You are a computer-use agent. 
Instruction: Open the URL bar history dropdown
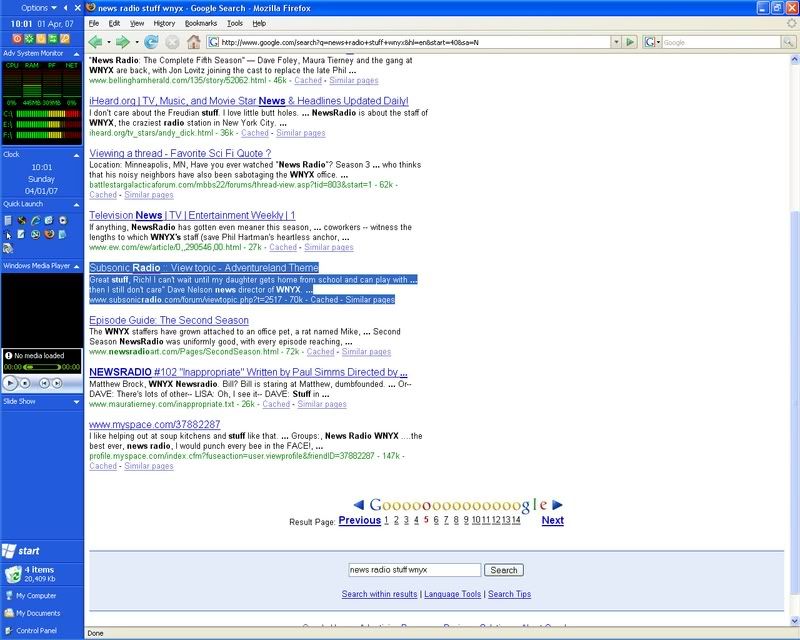point(615,42)
